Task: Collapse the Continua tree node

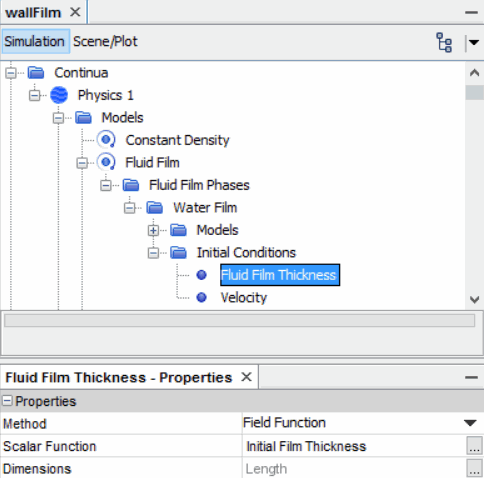Action: 11,73
